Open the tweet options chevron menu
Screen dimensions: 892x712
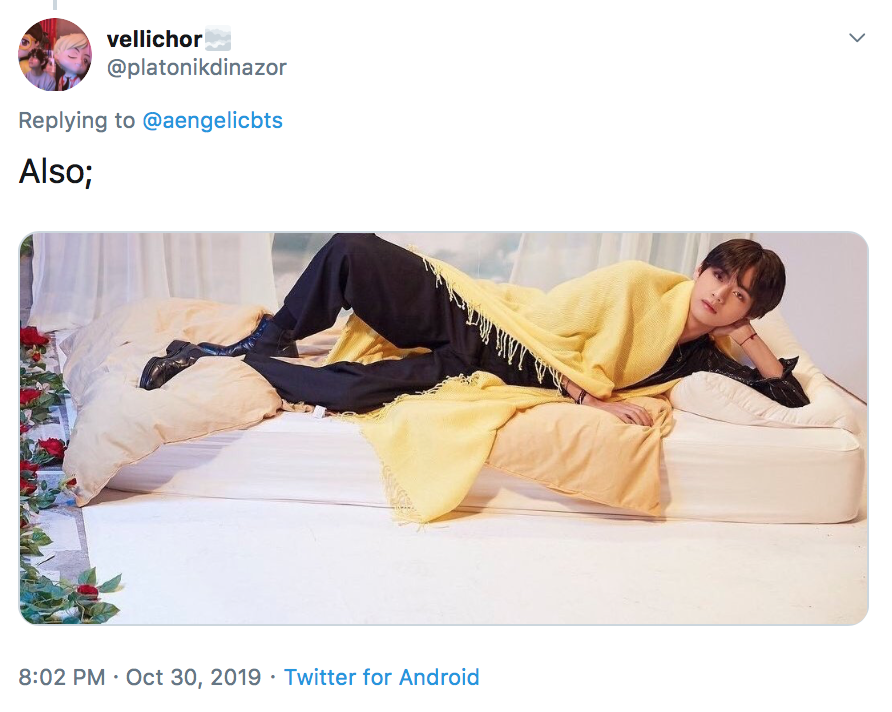857,38
